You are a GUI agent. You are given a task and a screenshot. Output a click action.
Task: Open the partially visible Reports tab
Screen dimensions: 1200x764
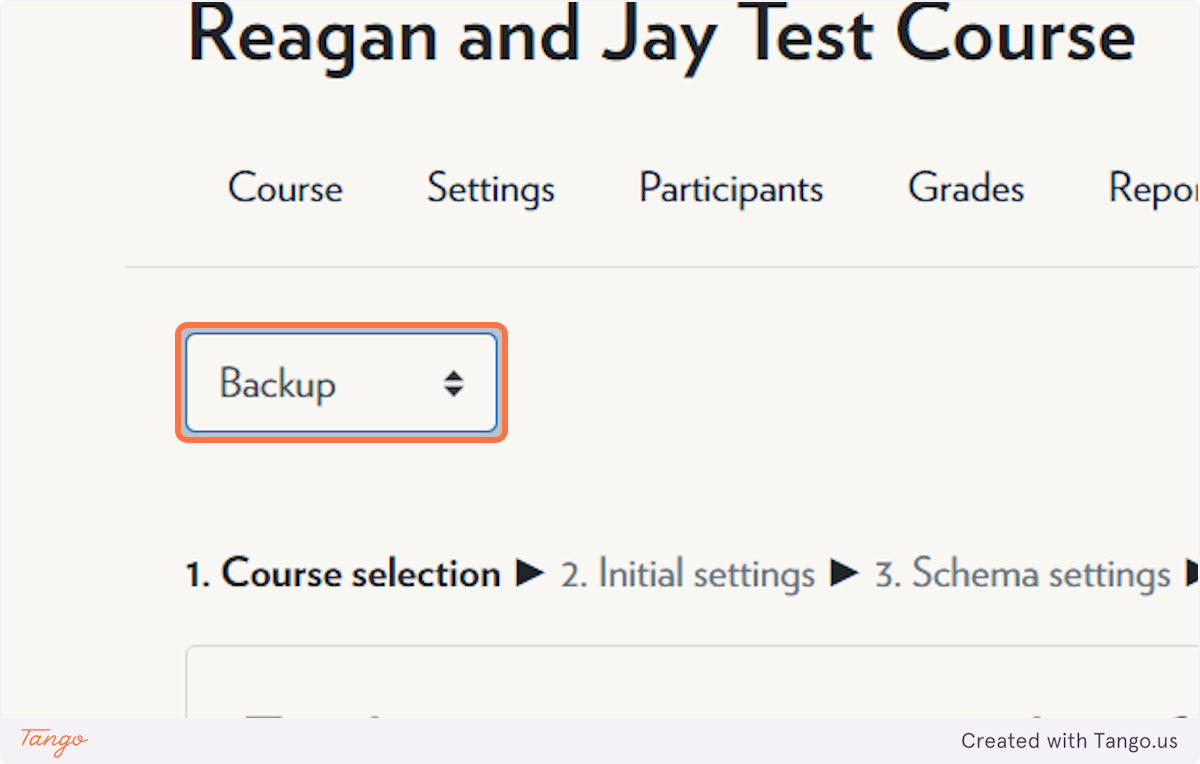click(x=1154, y=188)
